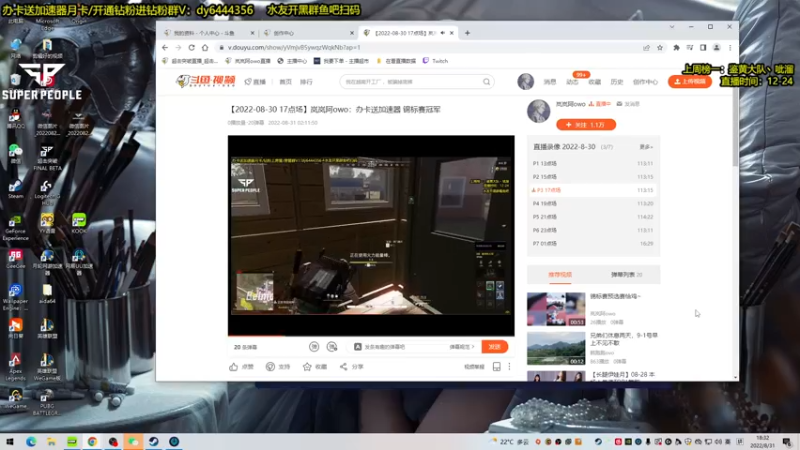The width and height of the screenshot is (800, 450).
Task: Open Steam from the taskbar
Action: pyautogui.click(x=154, y=441)
